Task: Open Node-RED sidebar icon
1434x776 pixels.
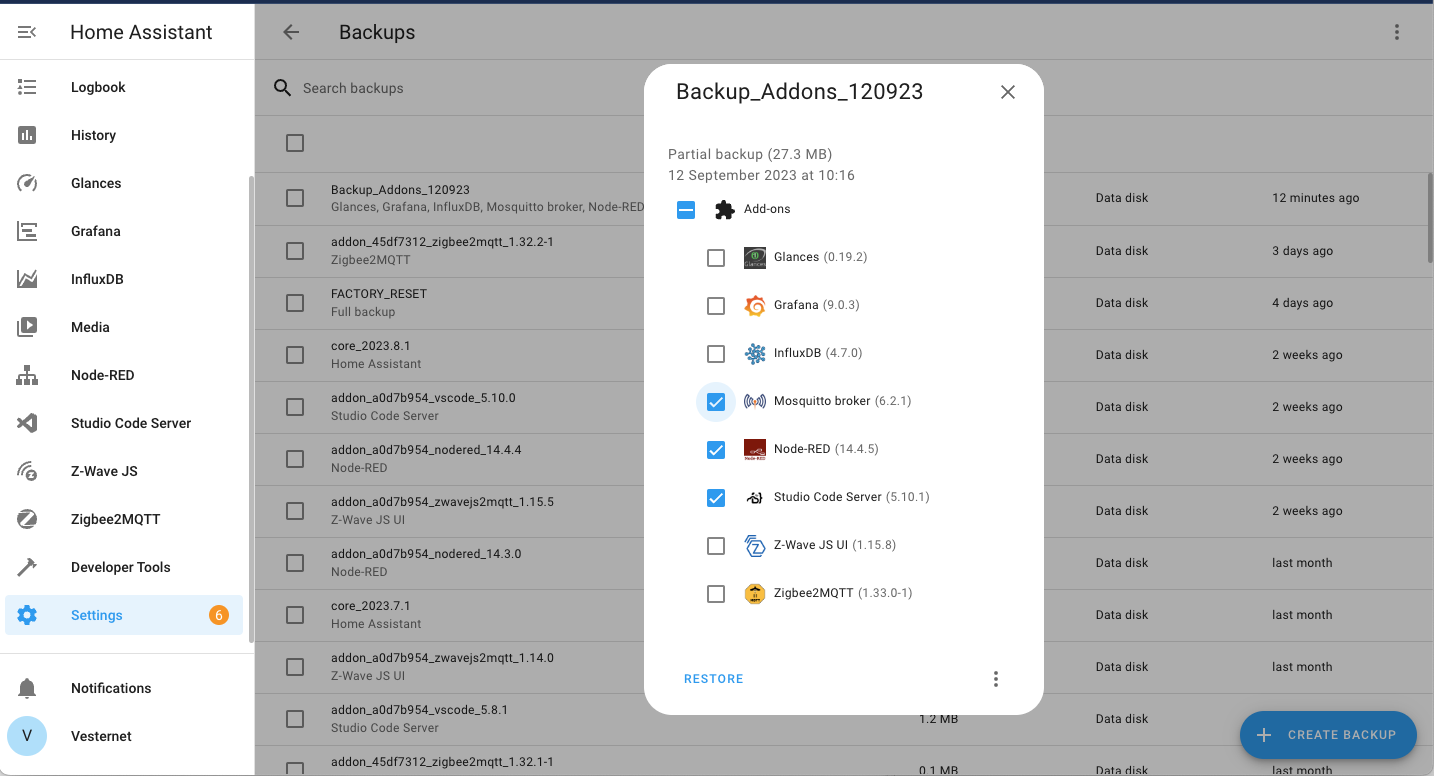Action: coord(27,375)
